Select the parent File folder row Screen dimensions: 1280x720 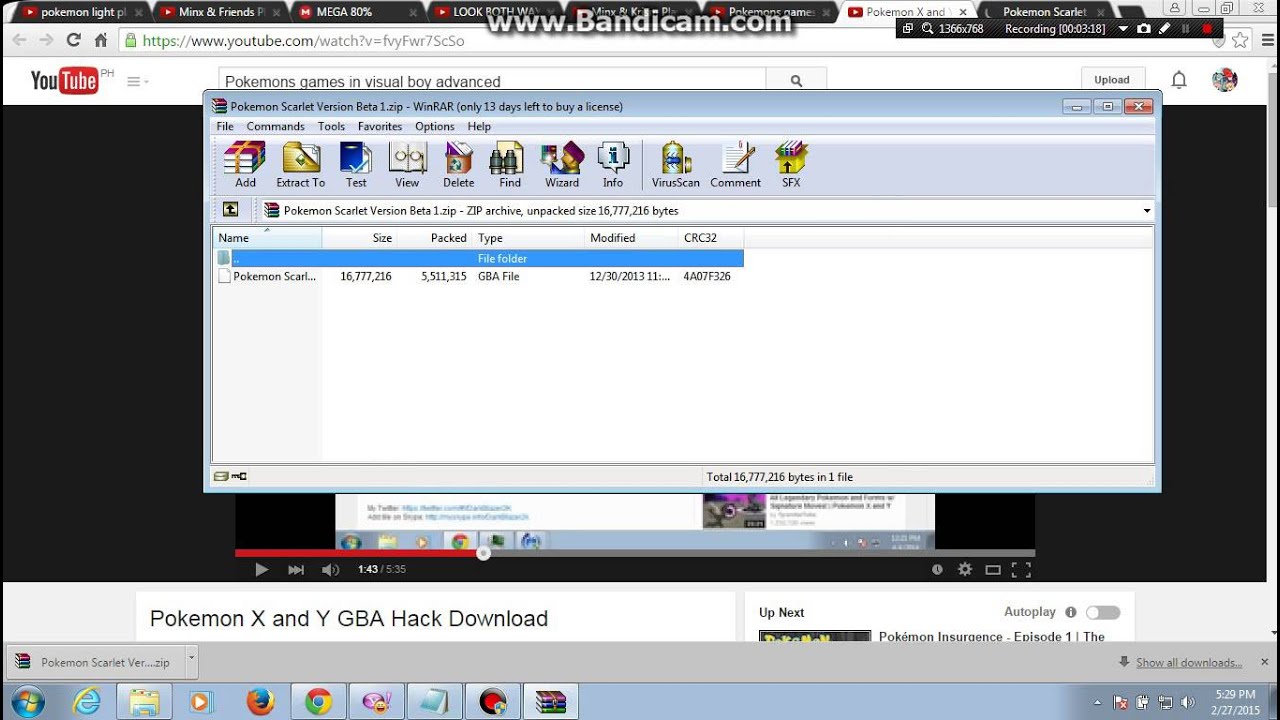(x=478, y=258)
